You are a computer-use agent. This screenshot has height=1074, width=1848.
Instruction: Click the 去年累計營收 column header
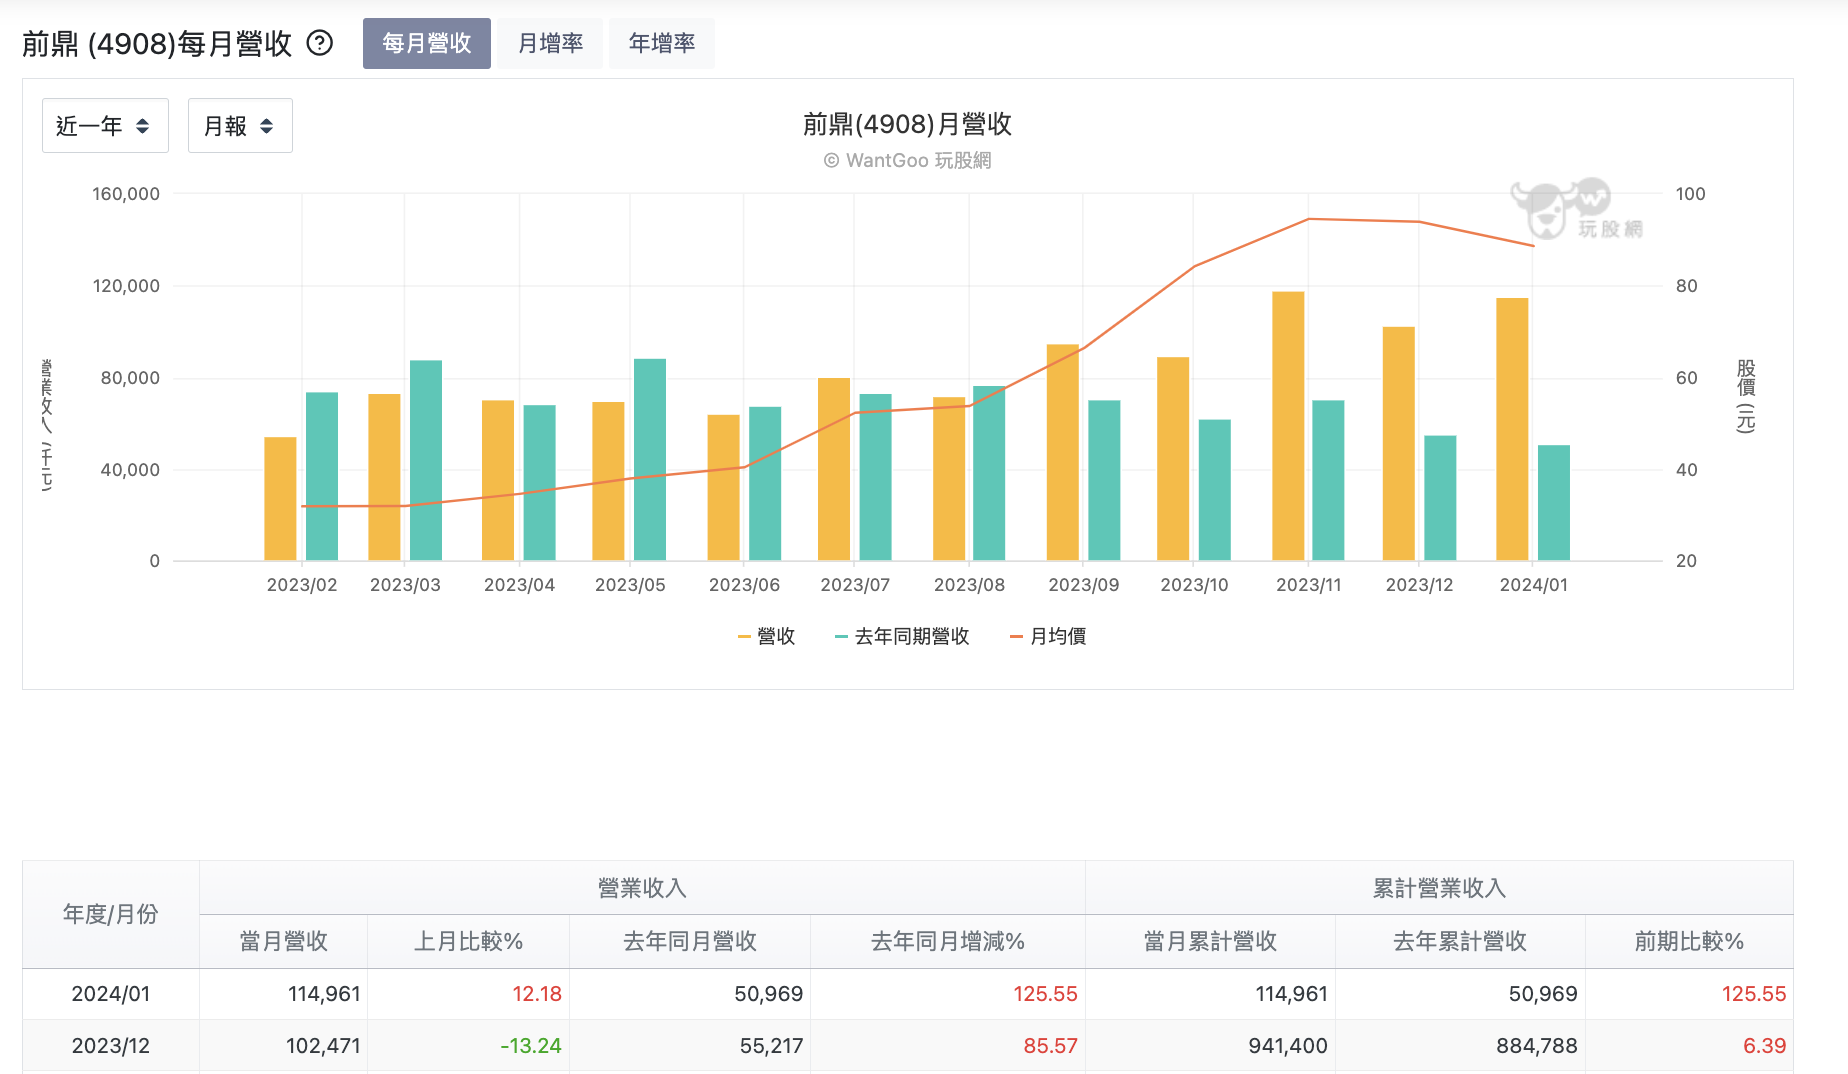coord(1460,941)
